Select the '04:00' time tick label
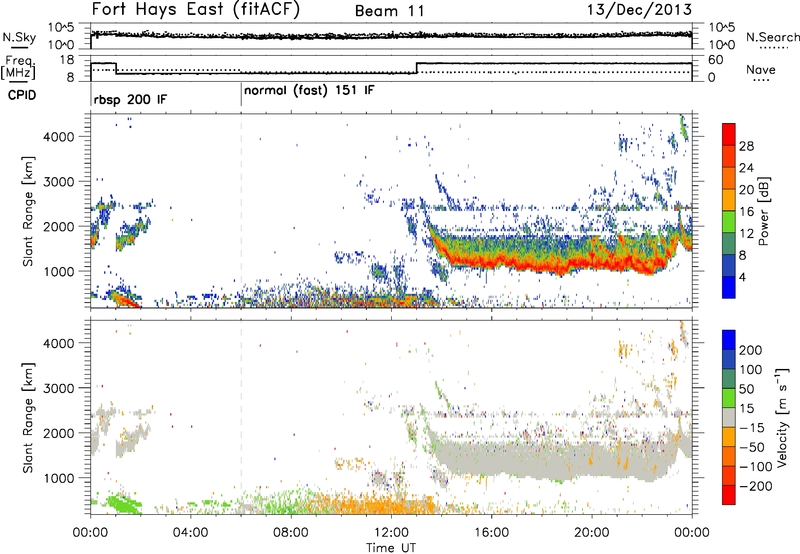This screenshot has height=554, width=800. (x=191, y=533)
